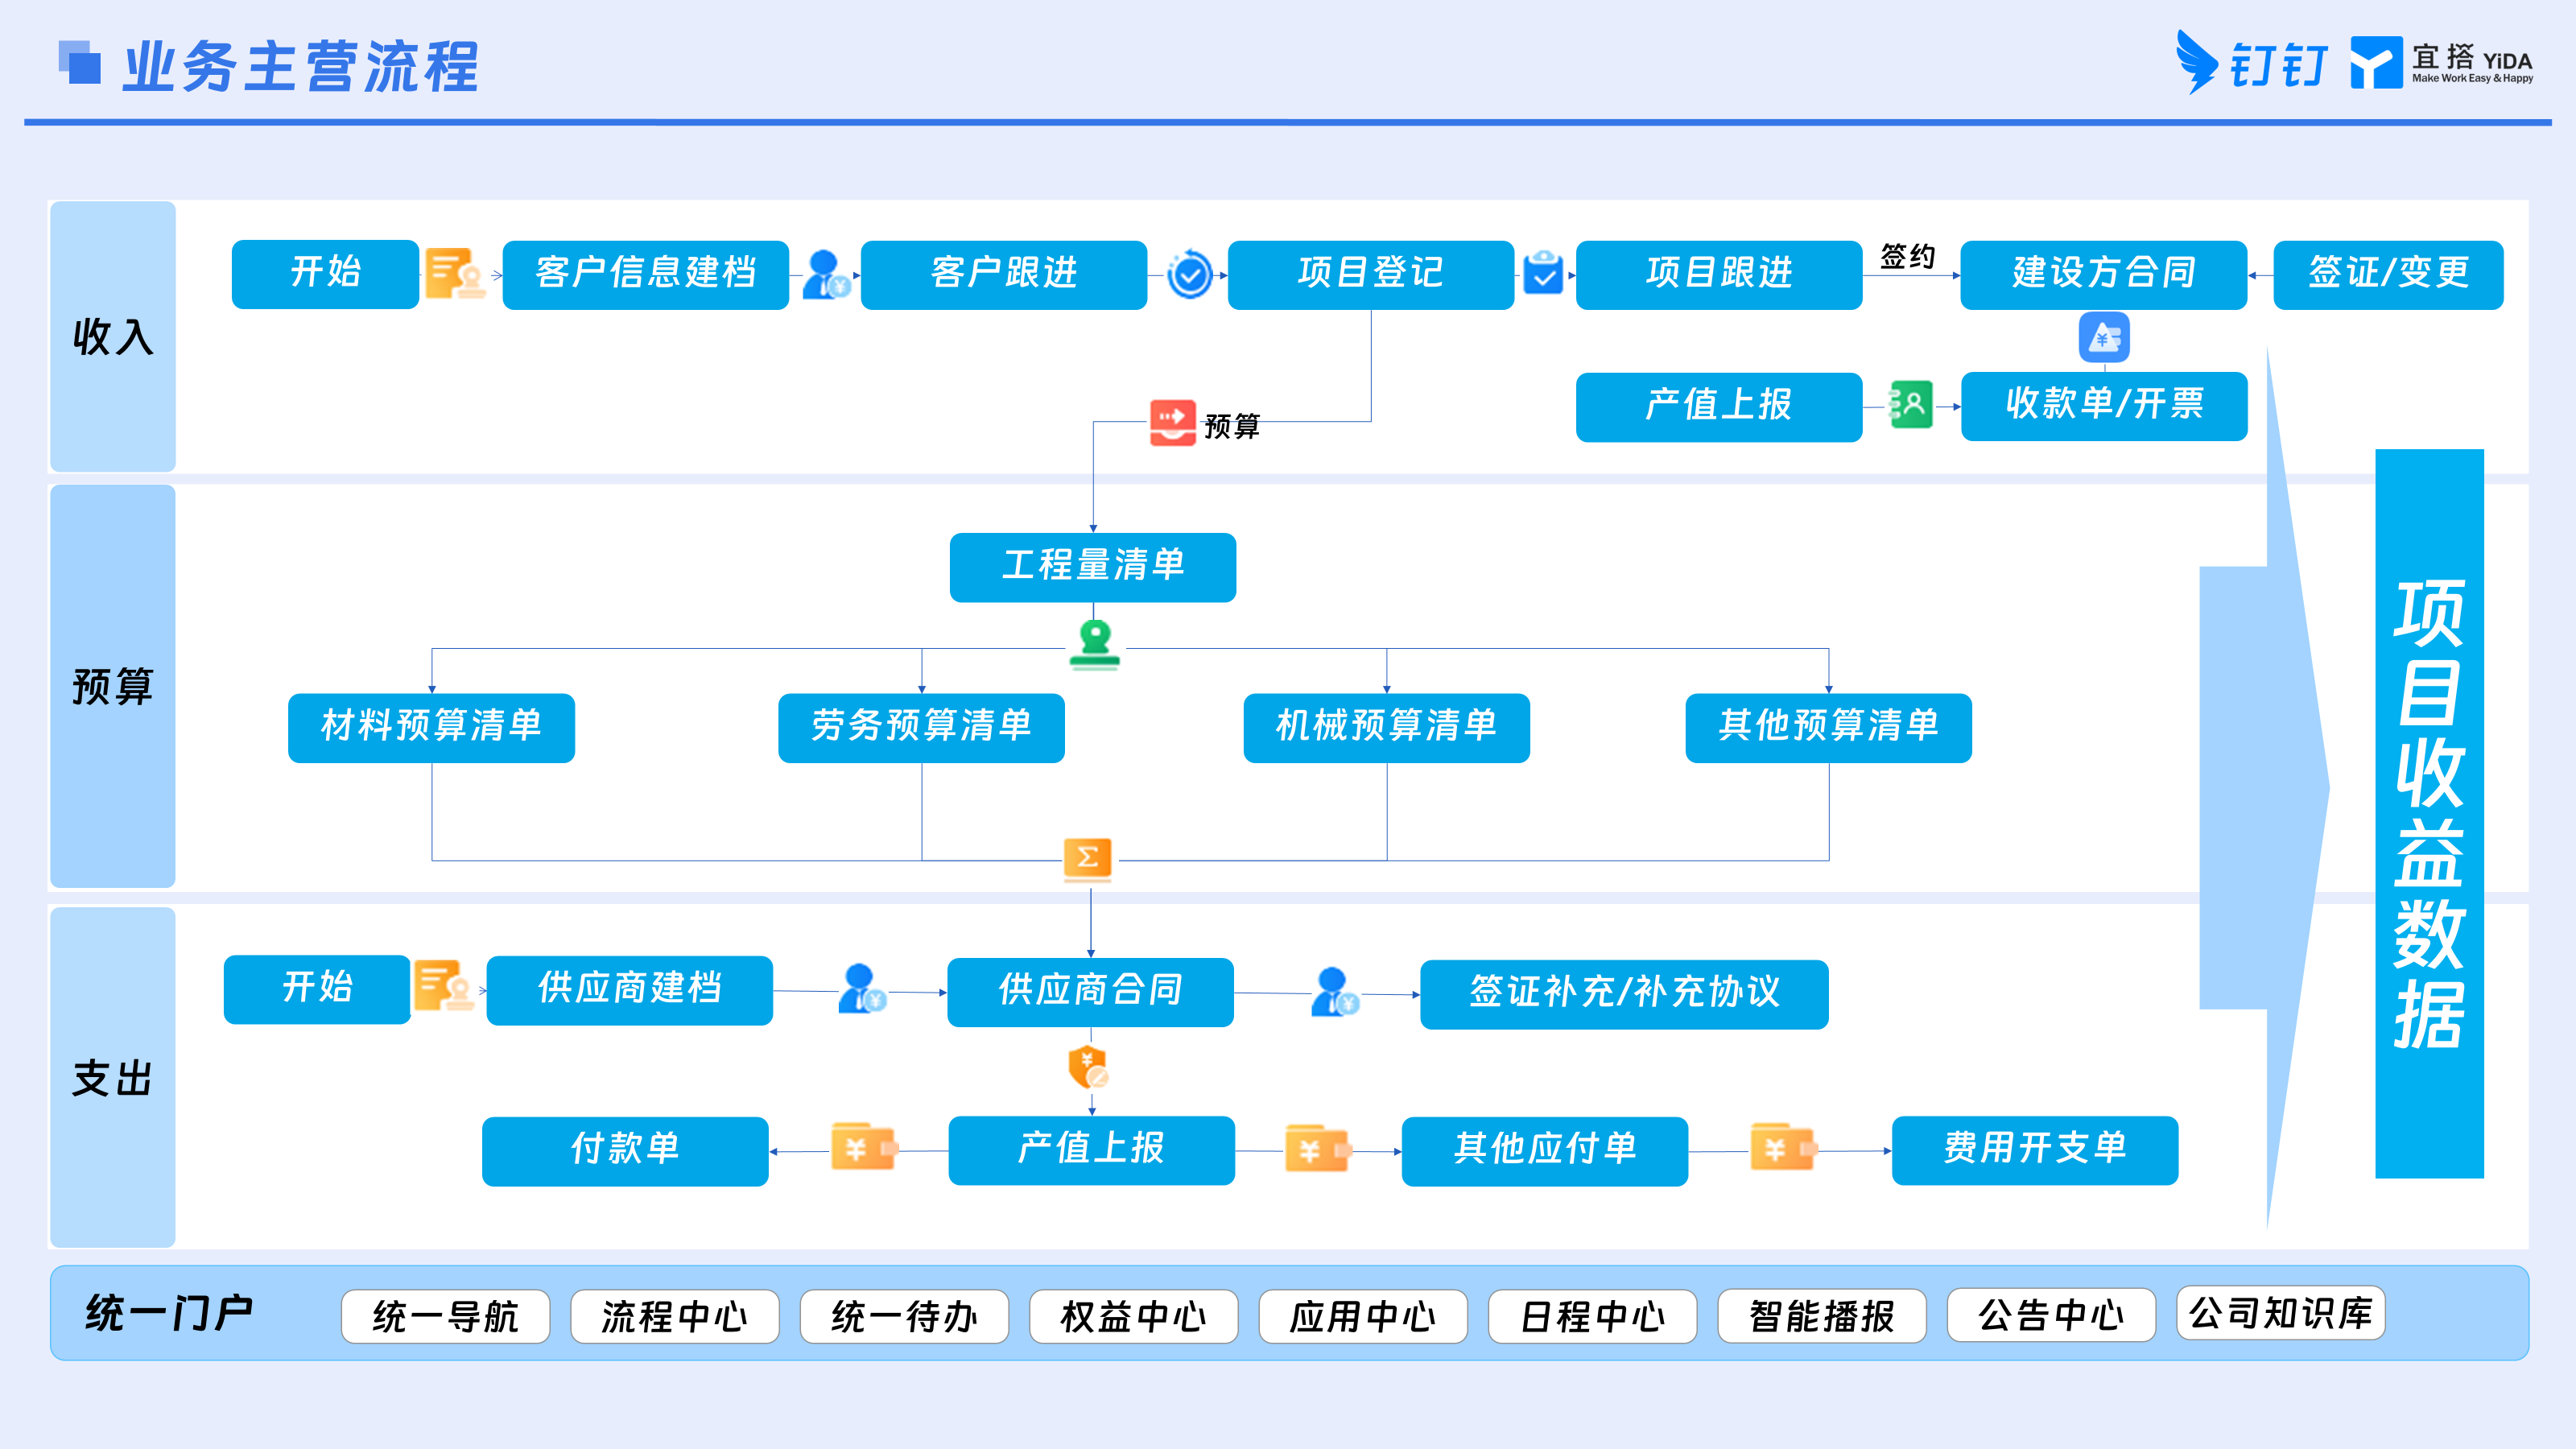Screen dimensions: 2576x1449
Task: Click the invoice icon below 建设方合同
Action: tap(2104, 338)
